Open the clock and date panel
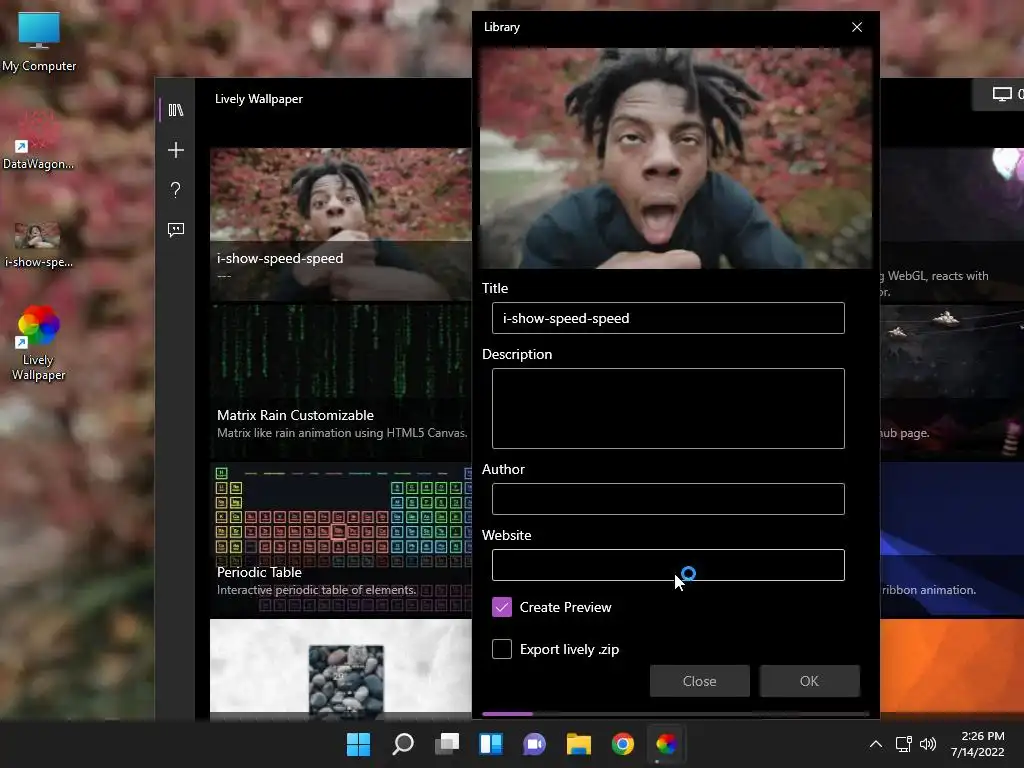The image size is (1024, 768). [x=978, y=744]
